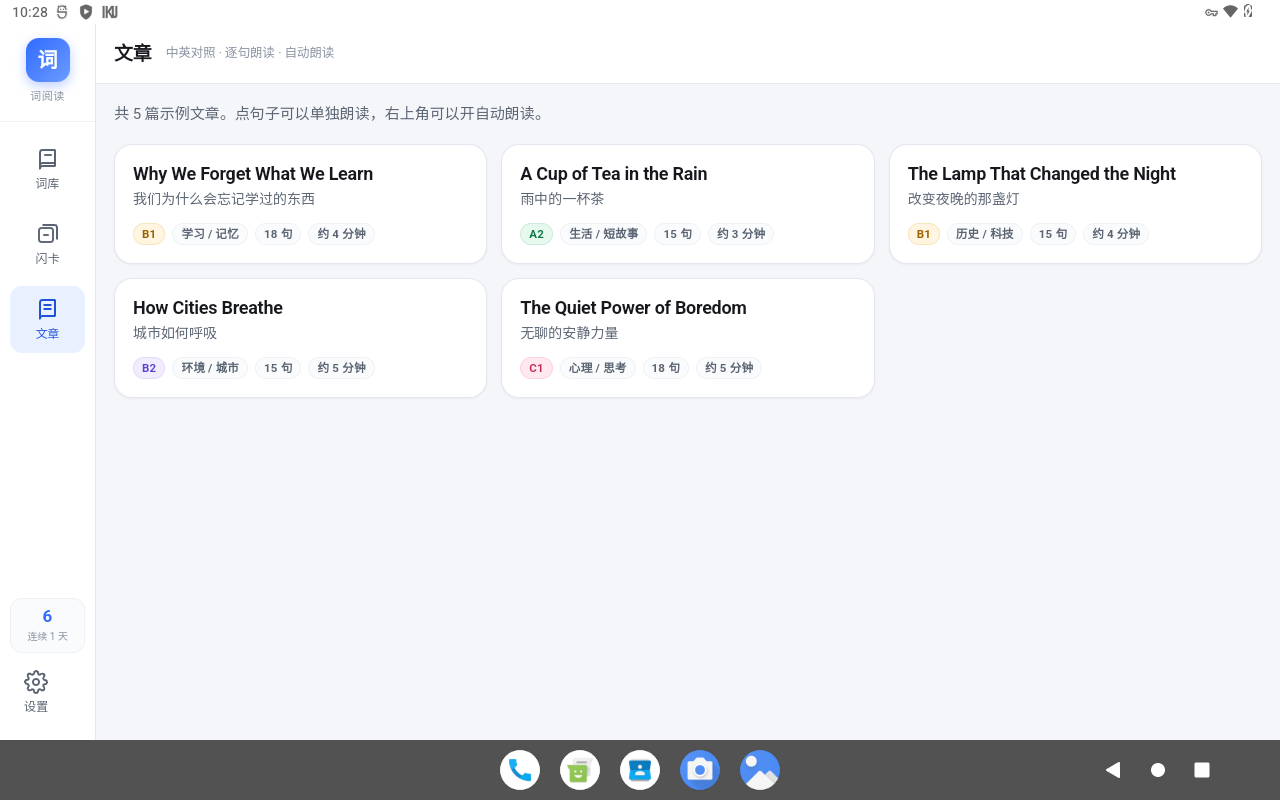Click B1 badge on The Lamp card

tap(924, 234)
